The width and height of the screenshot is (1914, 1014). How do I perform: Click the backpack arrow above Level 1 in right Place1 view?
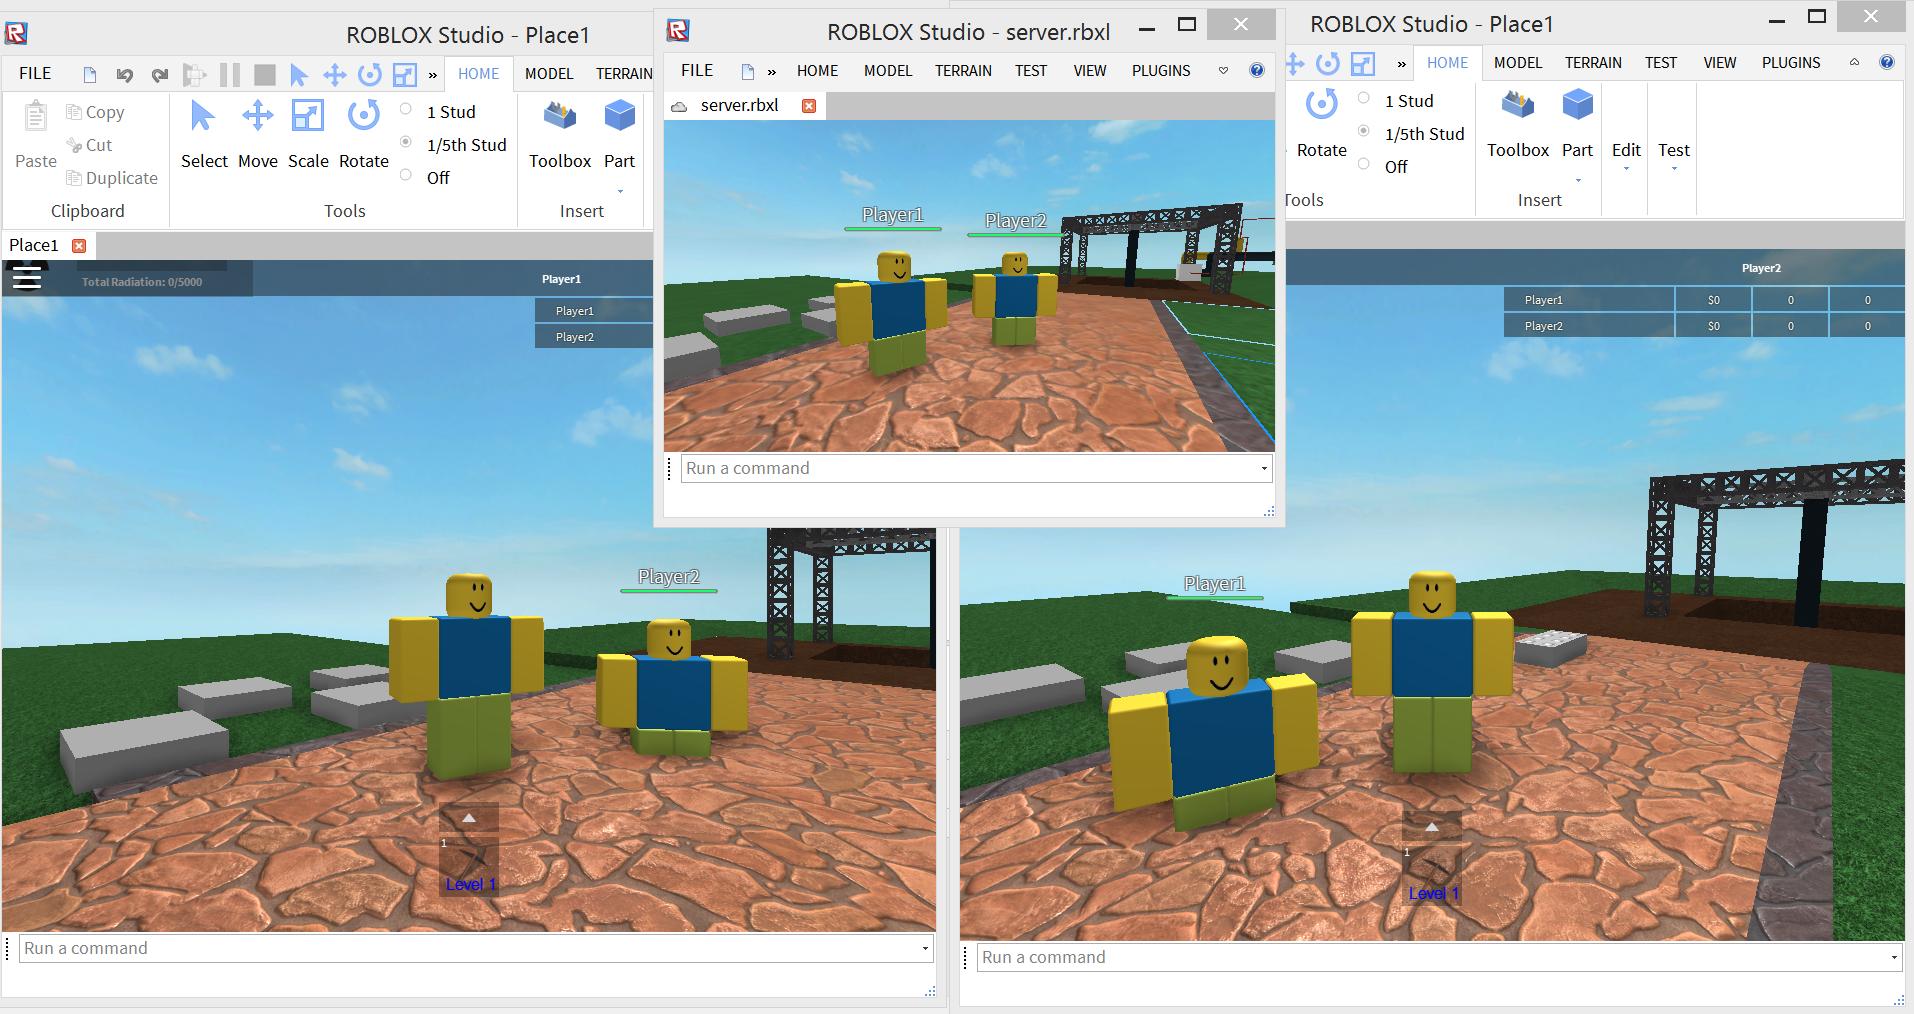(x=1432, y=827)
